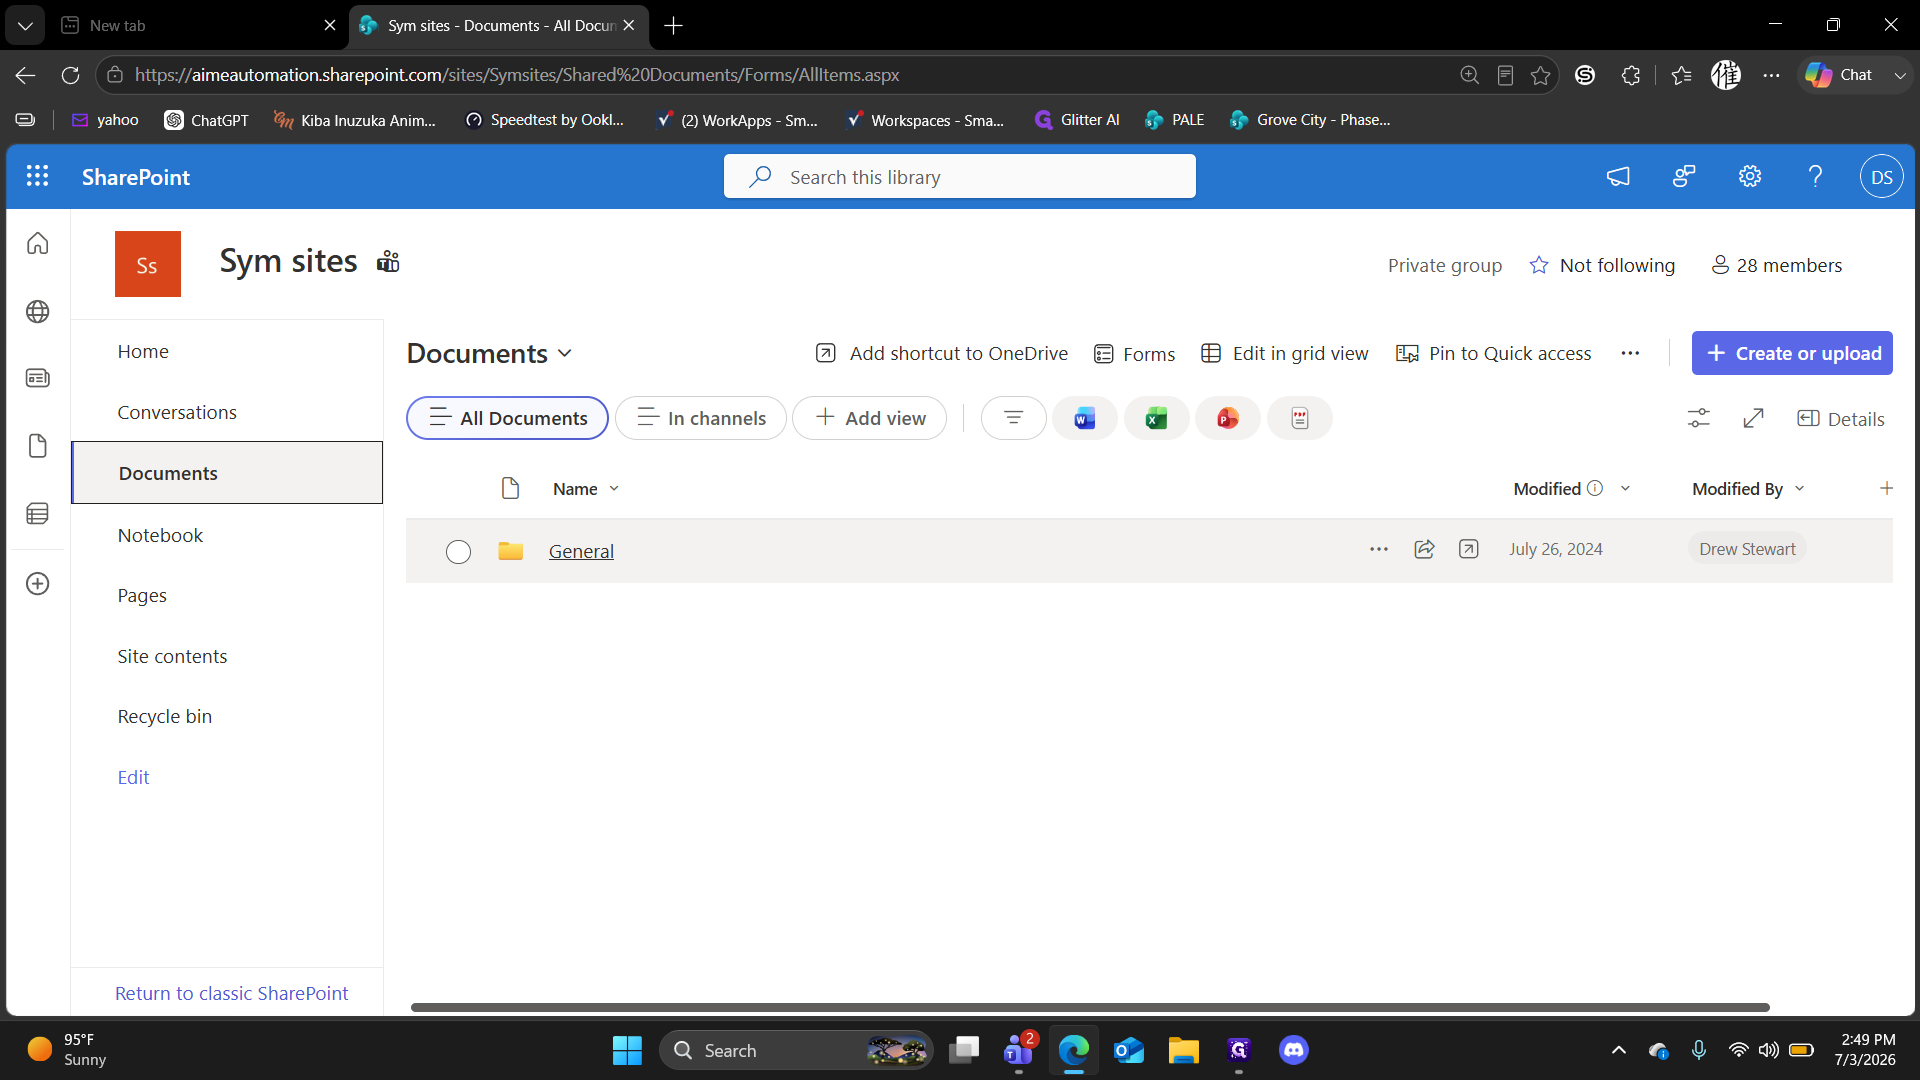Open the Help question mark
The image size is (1920, 1080).
pyautogui.click(x=1815, y=177)
